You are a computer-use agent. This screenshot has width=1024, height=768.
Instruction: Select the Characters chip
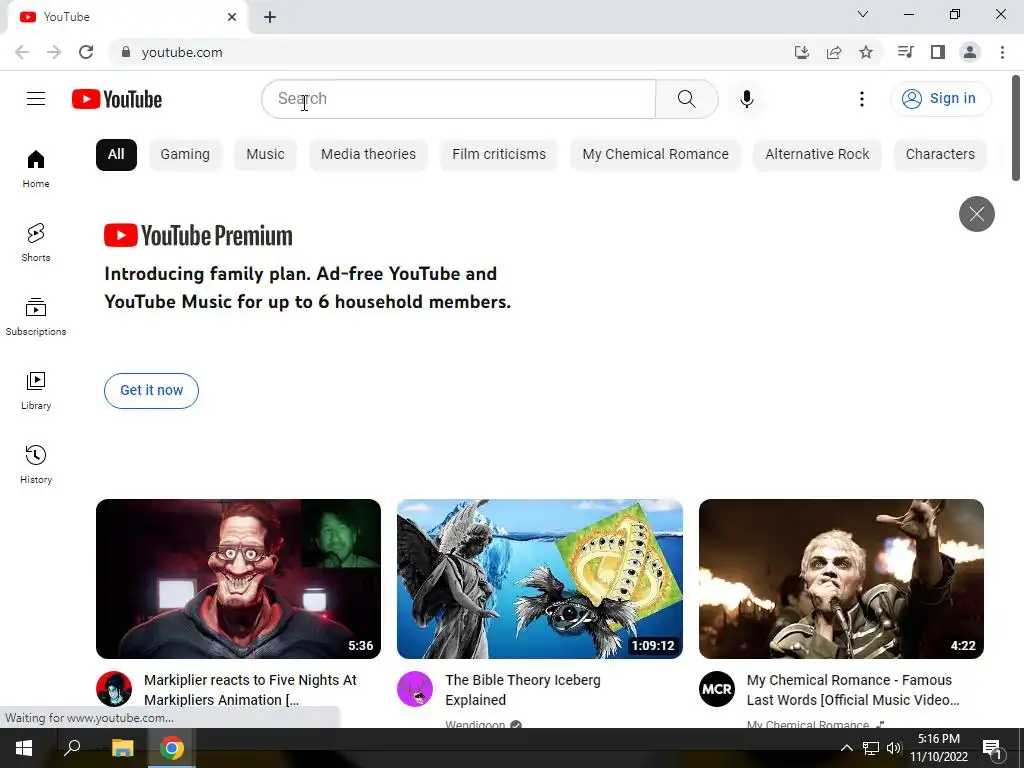(x=940, y=155)
